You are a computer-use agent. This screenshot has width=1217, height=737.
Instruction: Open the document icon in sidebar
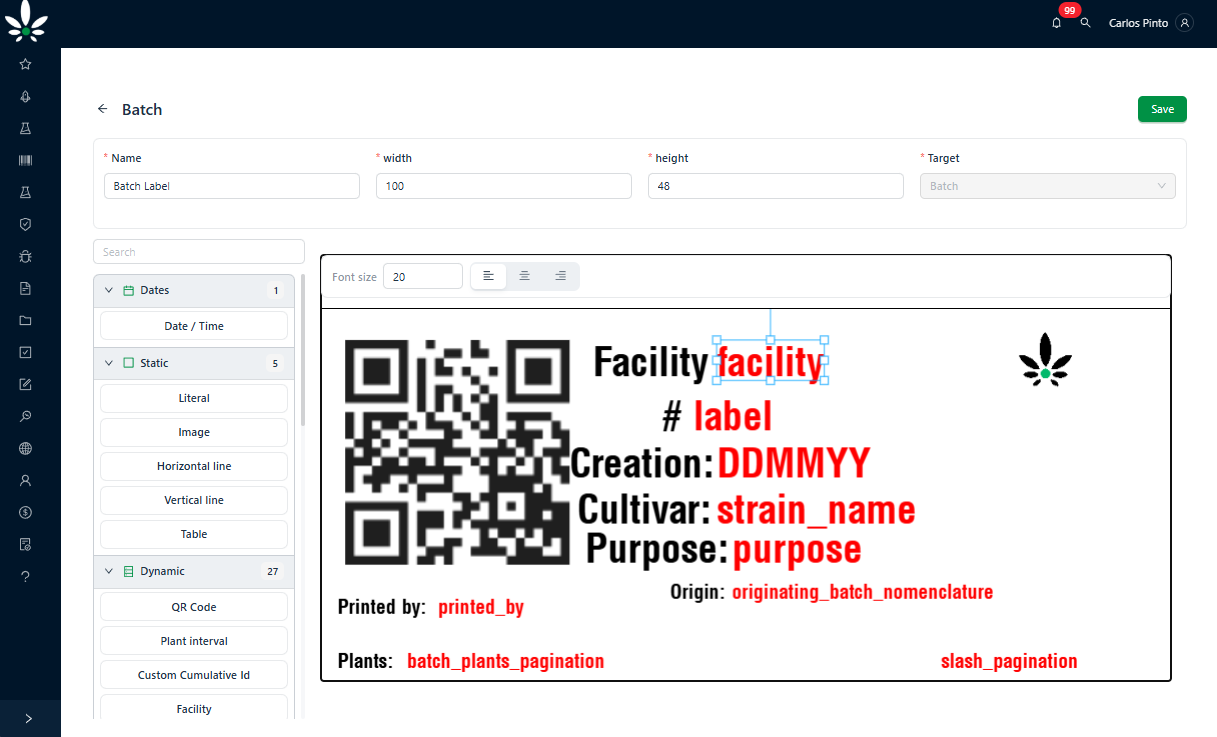tap(25, 288)
